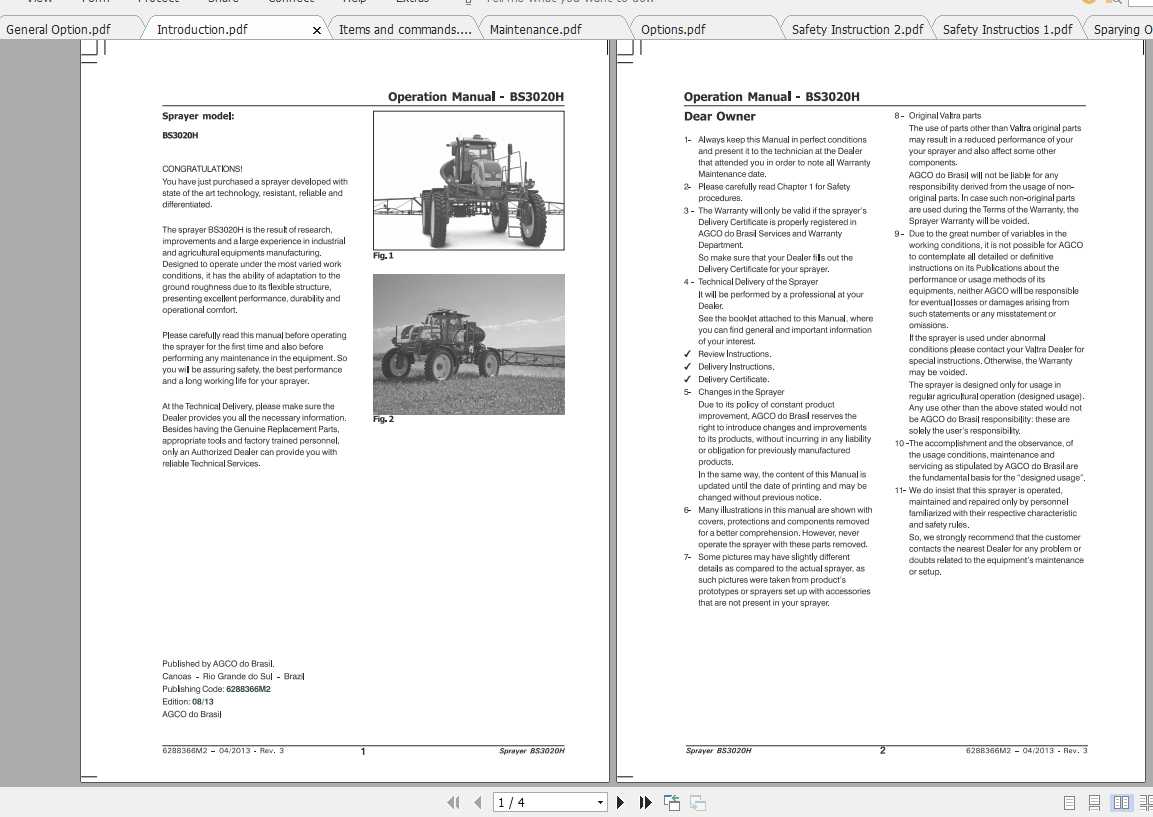Toggle the facing pages view
Image resolution: width=1153 pixels, height=817 pixels.
pyautogui.click(x=1121, y=803)
